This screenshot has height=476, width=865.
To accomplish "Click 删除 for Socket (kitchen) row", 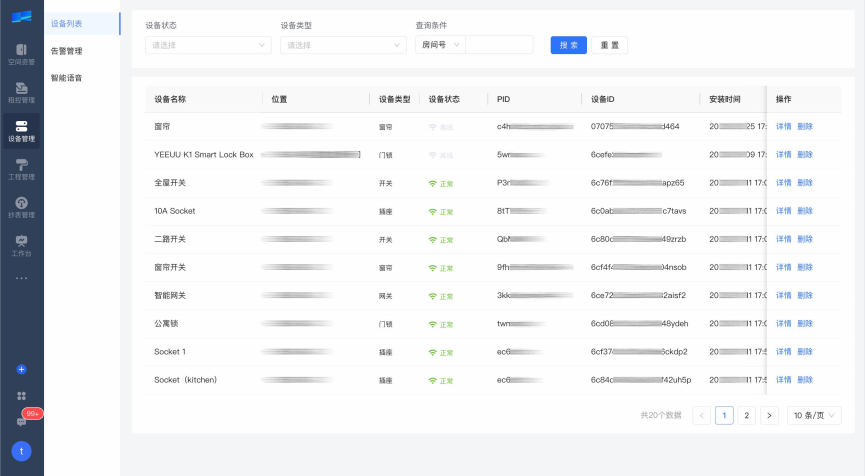I will click(x=805, y=379).
